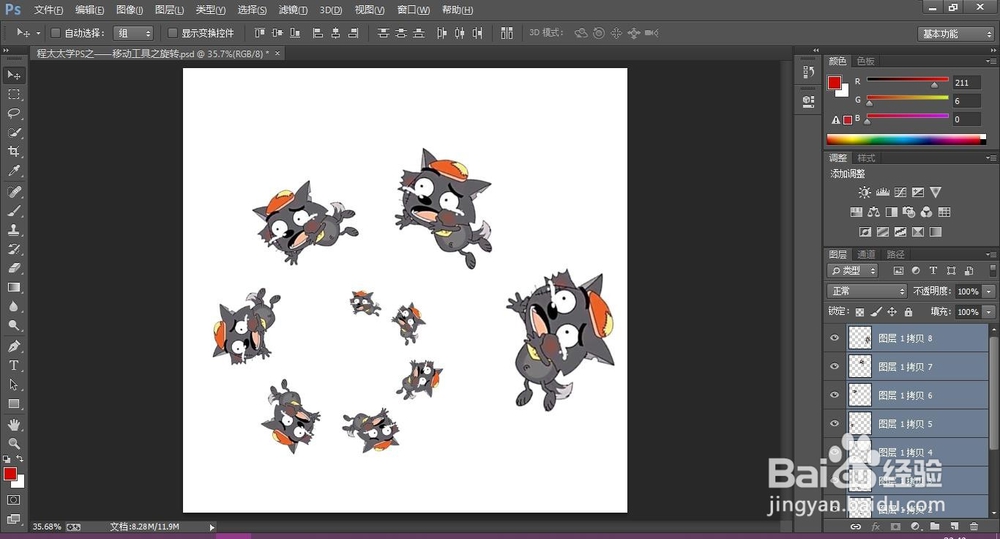
Task: Select the Dodge tool
Action: (x=13, y=326)
